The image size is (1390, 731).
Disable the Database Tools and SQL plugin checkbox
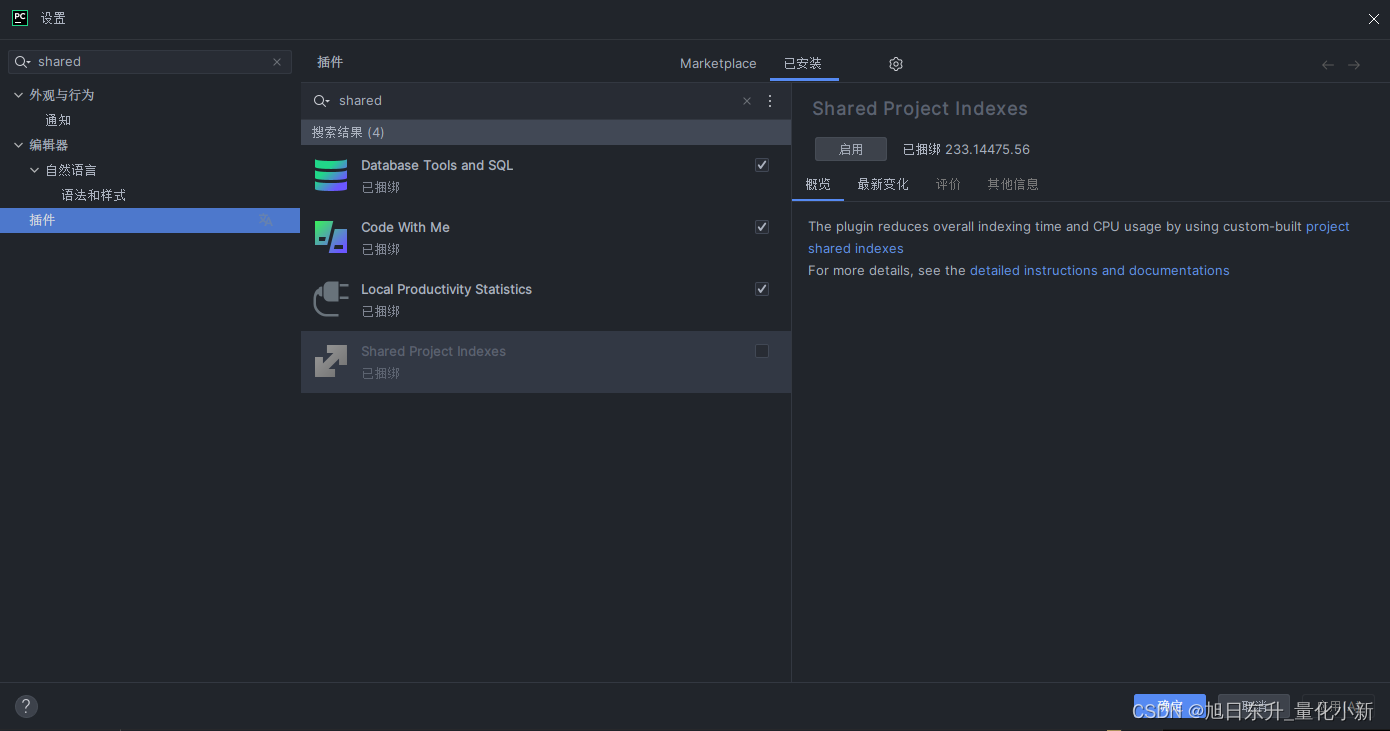[x=762, y=165]
